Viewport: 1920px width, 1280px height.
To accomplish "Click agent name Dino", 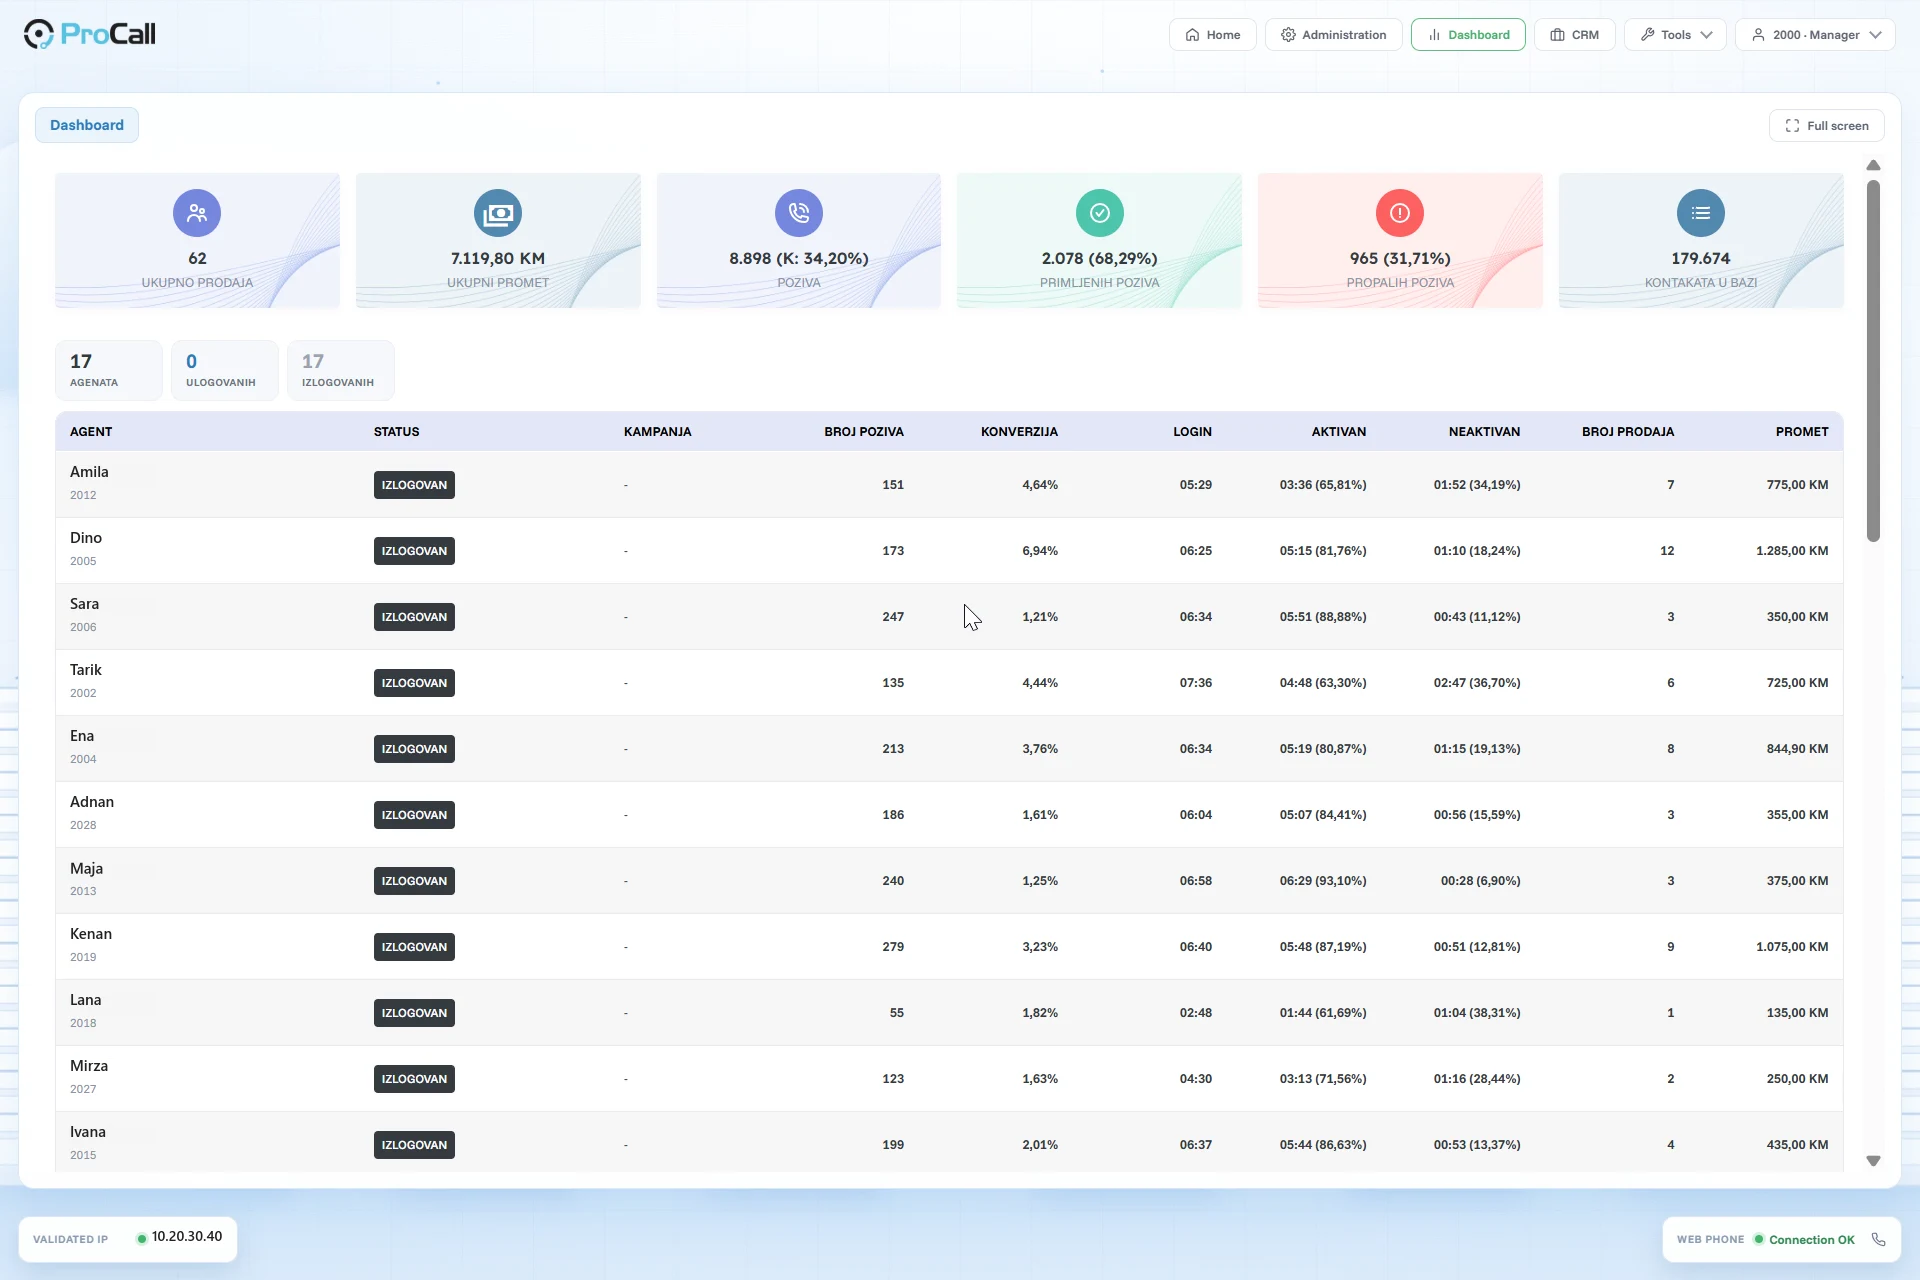I will pyautogui.click(x=86, y=538).
